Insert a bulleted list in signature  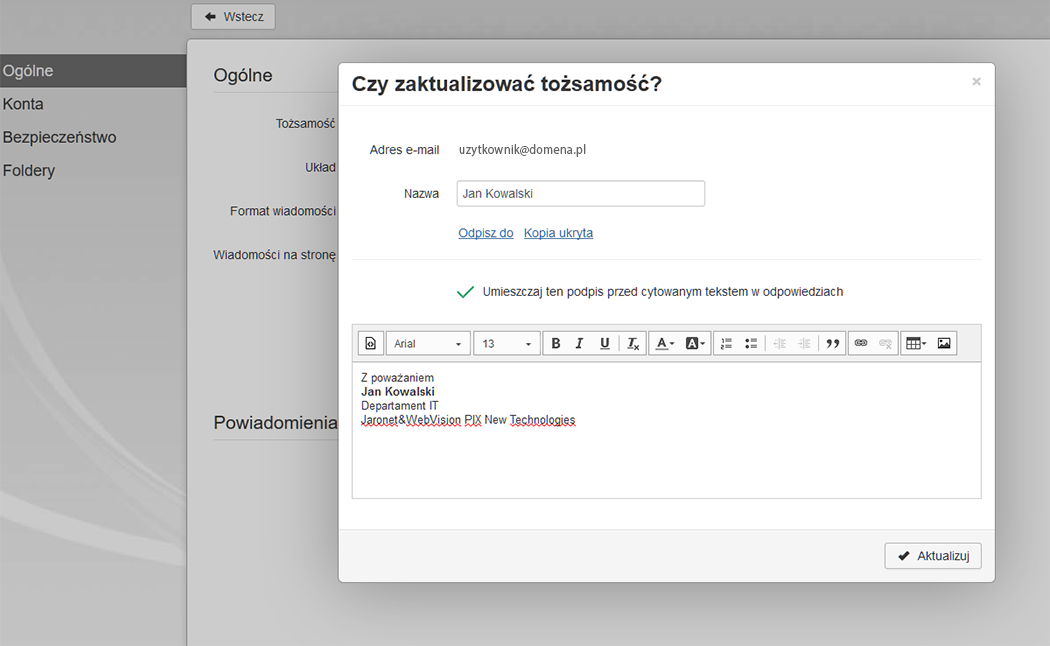pos(751,344)
